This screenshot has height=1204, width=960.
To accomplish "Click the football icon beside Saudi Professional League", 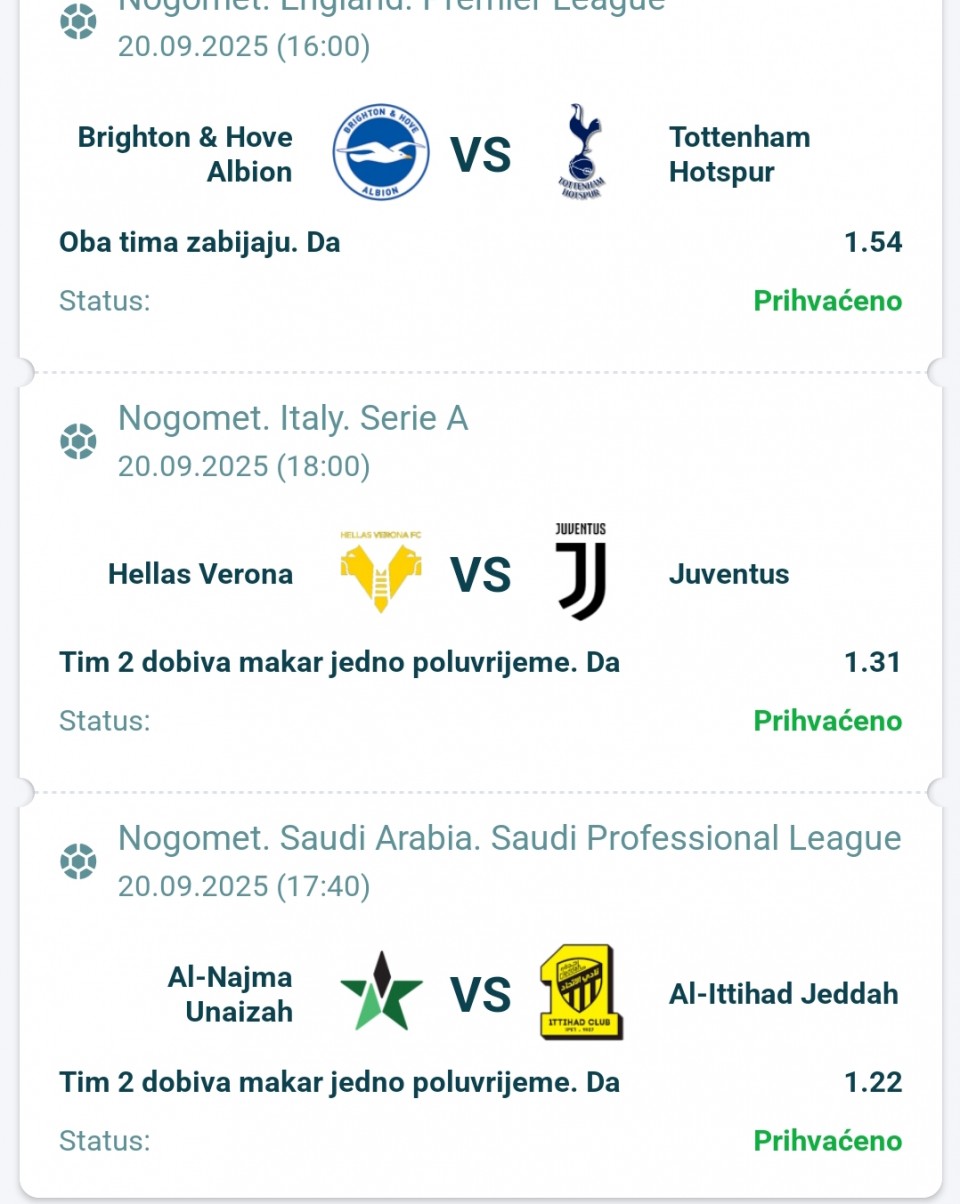I will point(78,861).
